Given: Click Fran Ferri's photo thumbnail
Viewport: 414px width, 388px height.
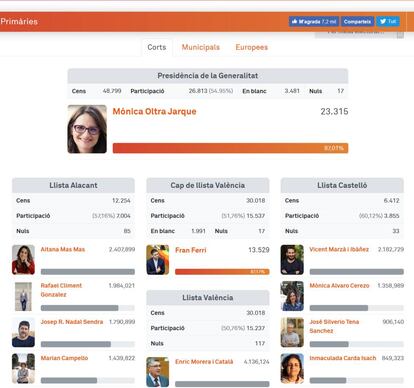Looking at the screenshot, I should click(x=158, y=260).
